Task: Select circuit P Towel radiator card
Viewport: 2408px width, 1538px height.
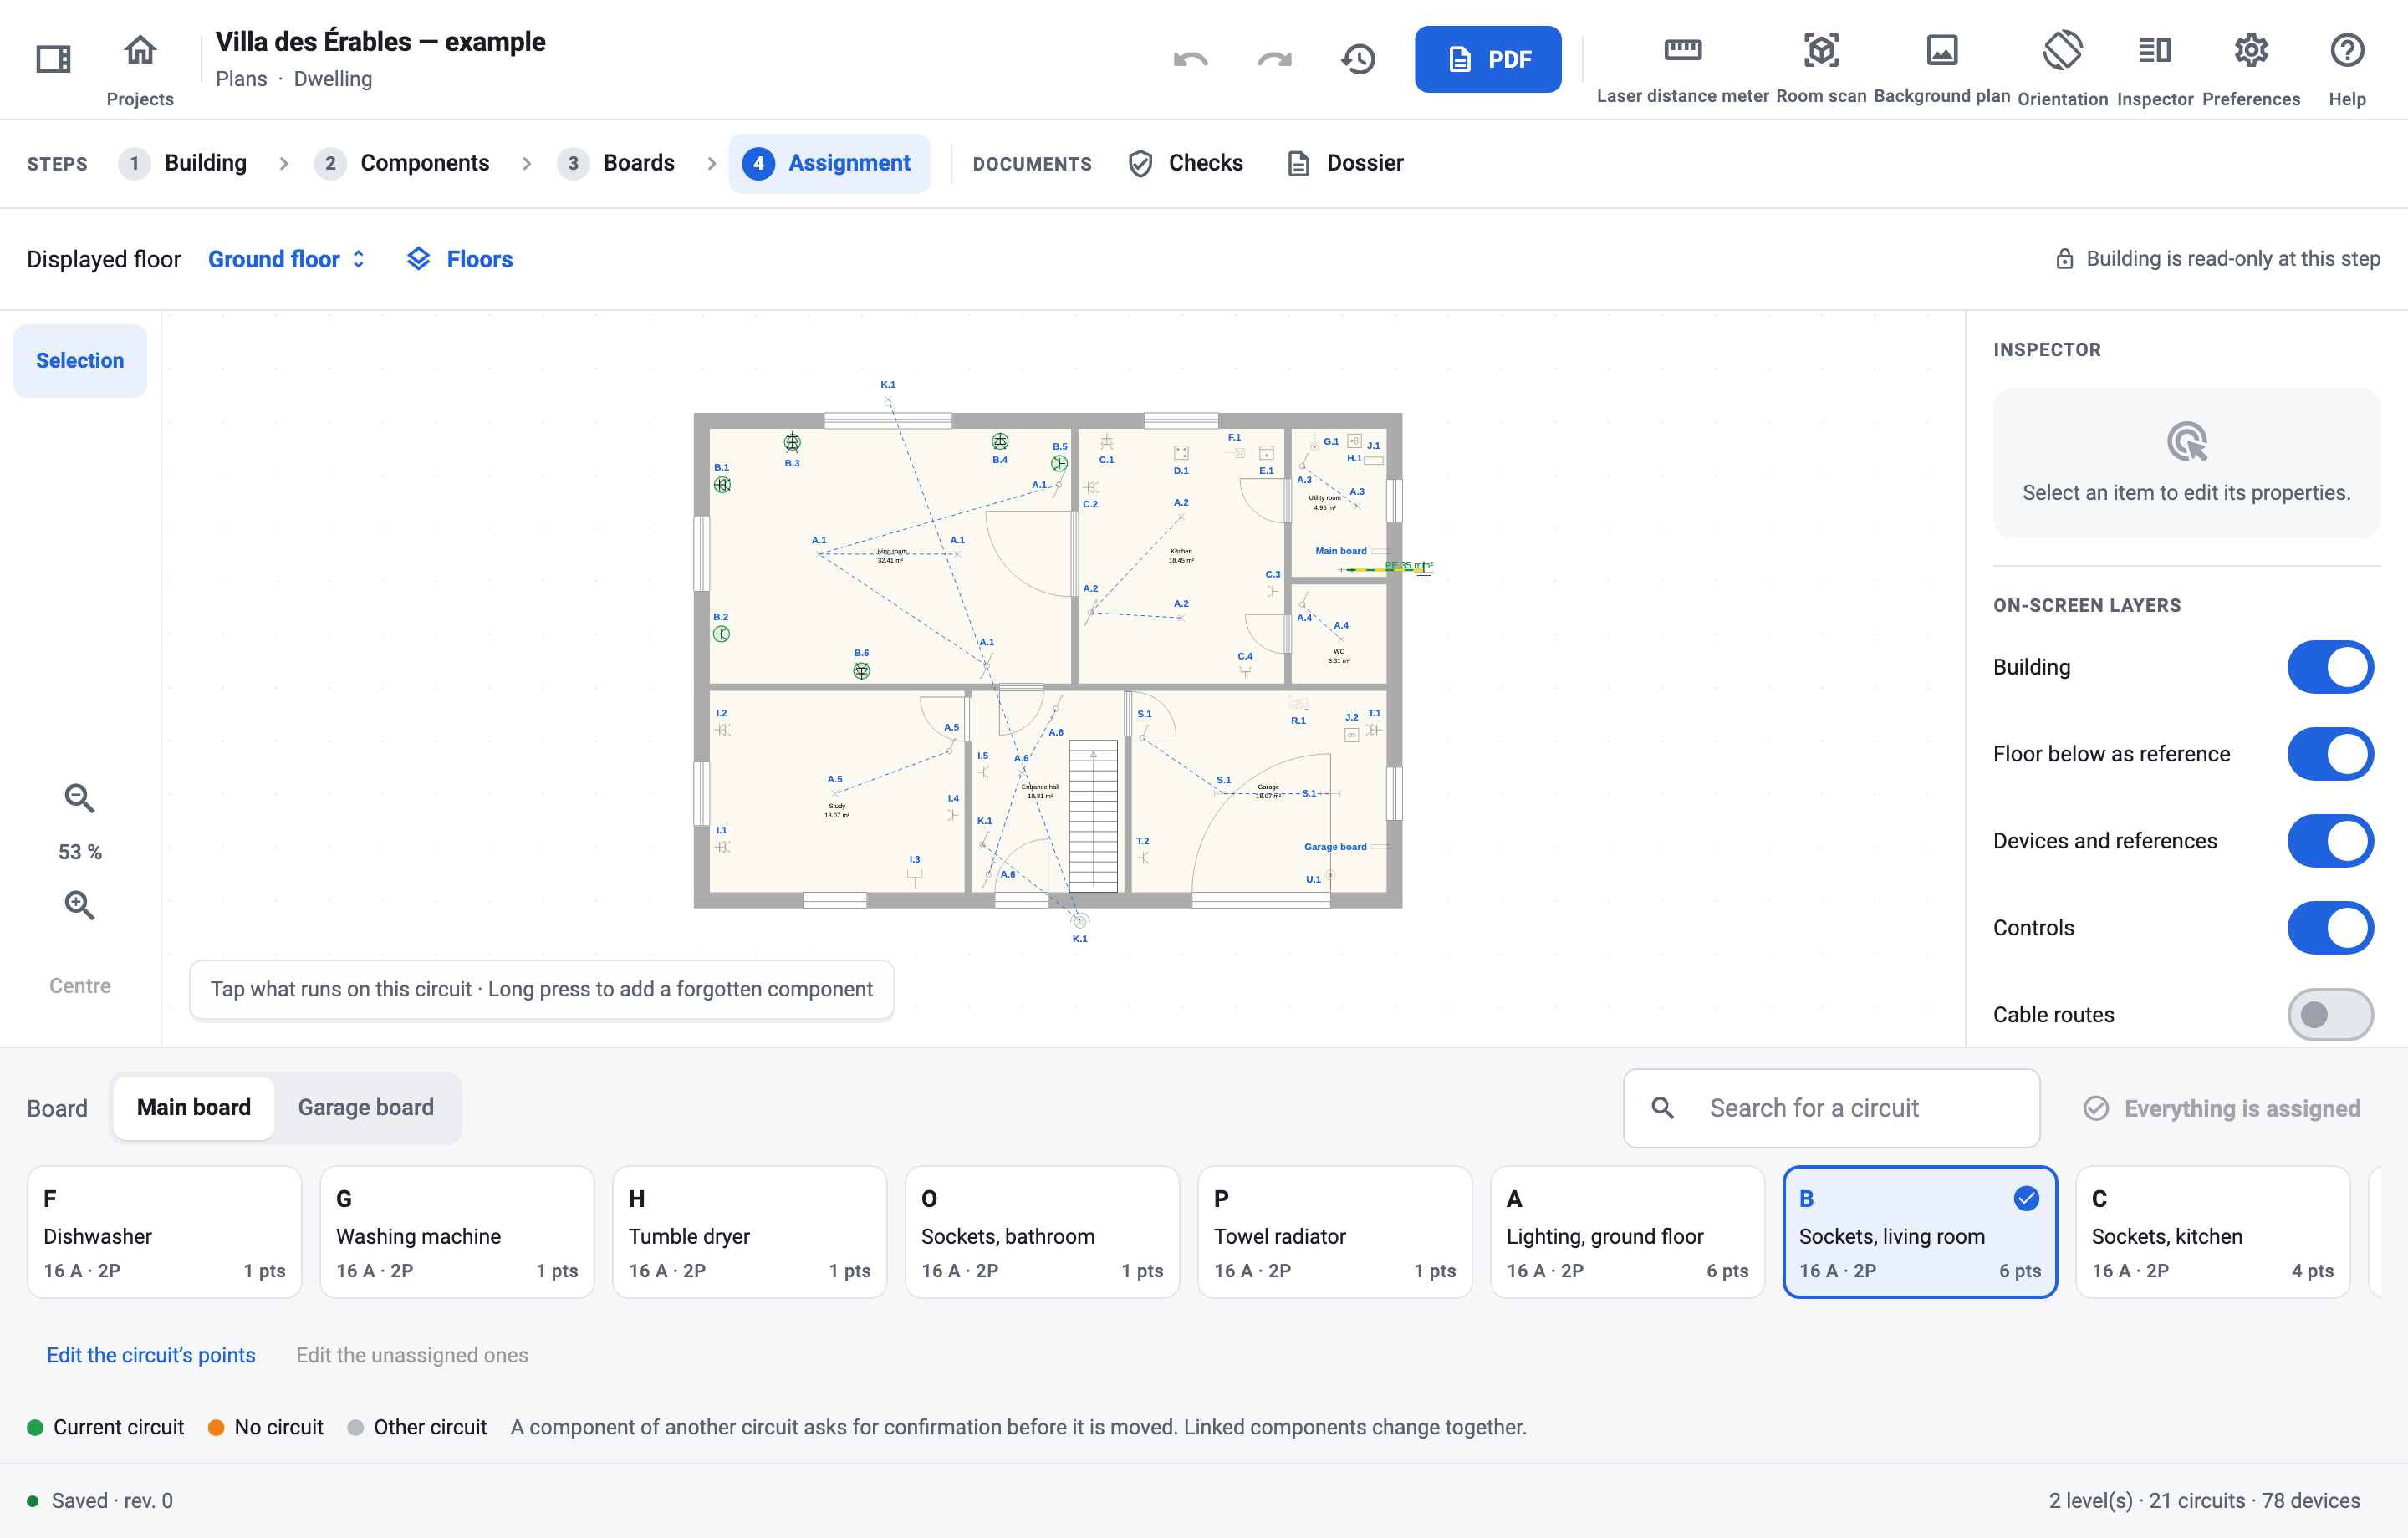Action: 1334,1231
